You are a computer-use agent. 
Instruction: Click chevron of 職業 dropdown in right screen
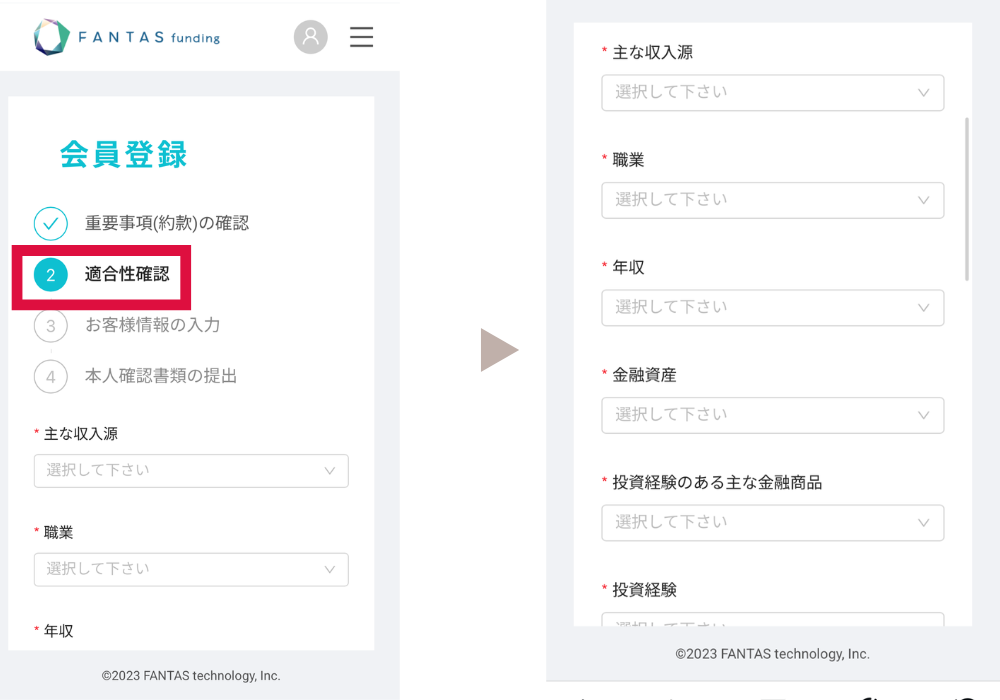(x=923, y=200)
